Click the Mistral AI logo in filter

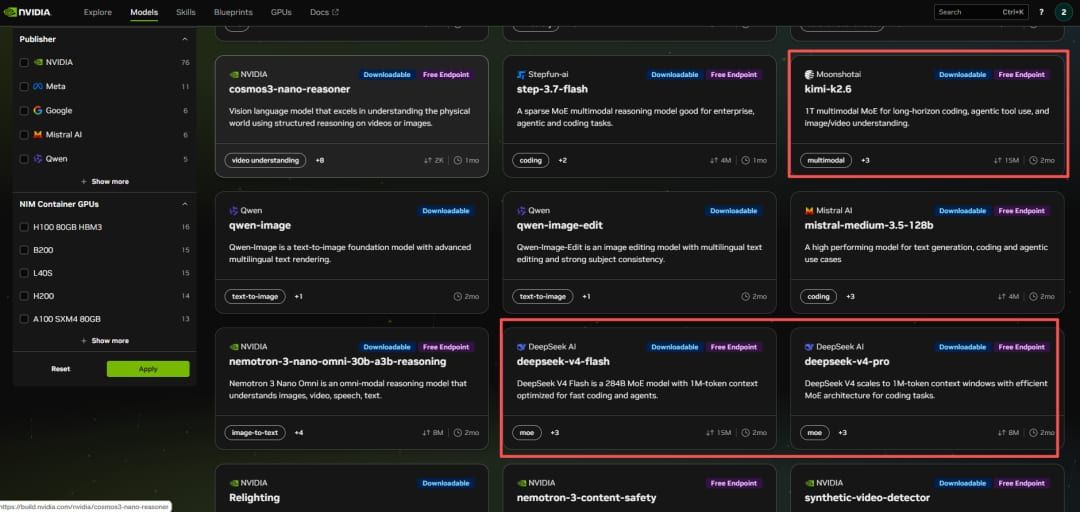click(38, 134)
